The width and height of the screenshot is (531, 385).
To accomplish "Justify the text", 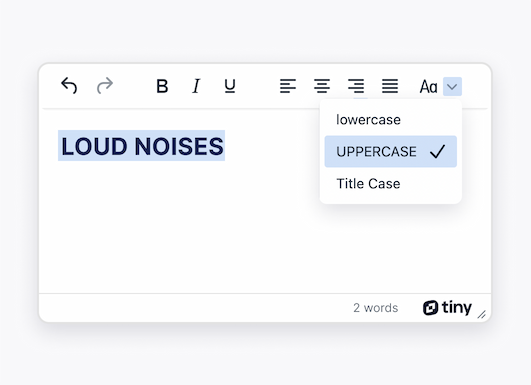I will click(390, 86).
